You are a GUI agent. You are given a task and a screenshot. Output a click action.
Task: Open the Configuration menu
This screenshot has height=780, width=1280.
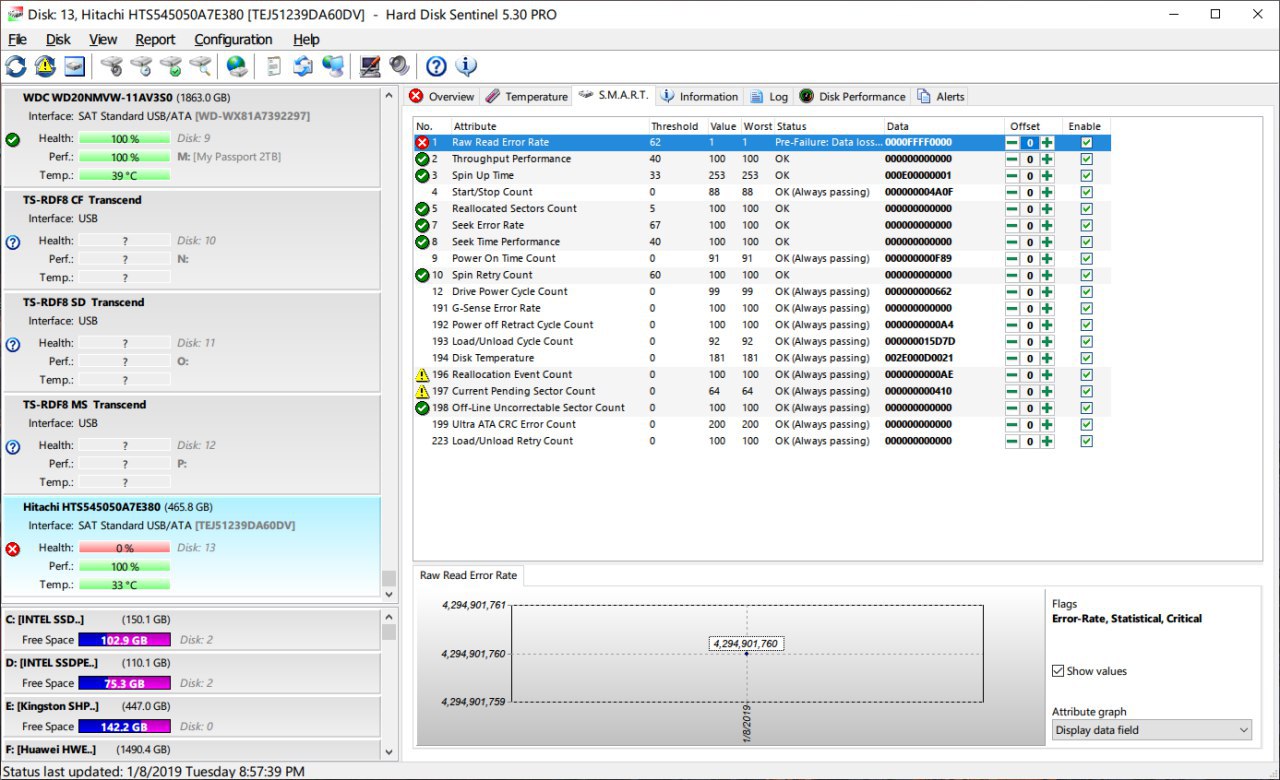pyautogui.click(x=233, y=40)
